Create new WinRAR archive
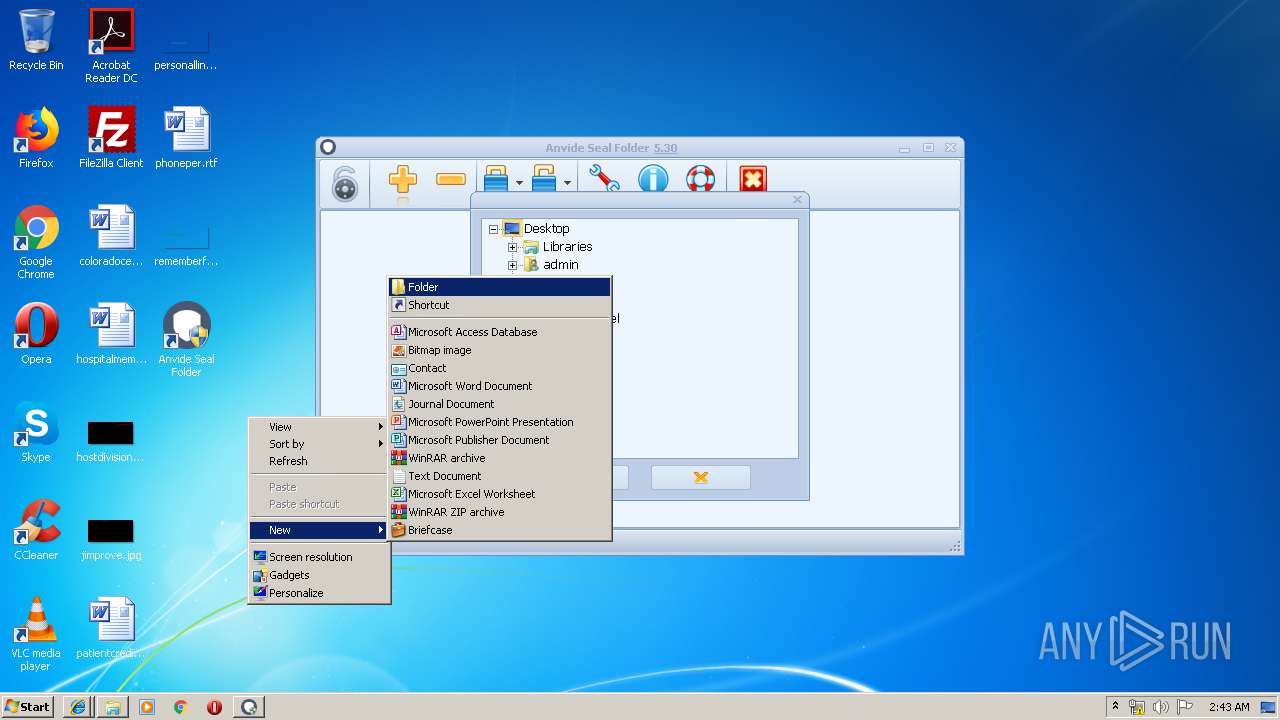The image size is (1280, 720). pyautogui.click(x=500, y=458)
